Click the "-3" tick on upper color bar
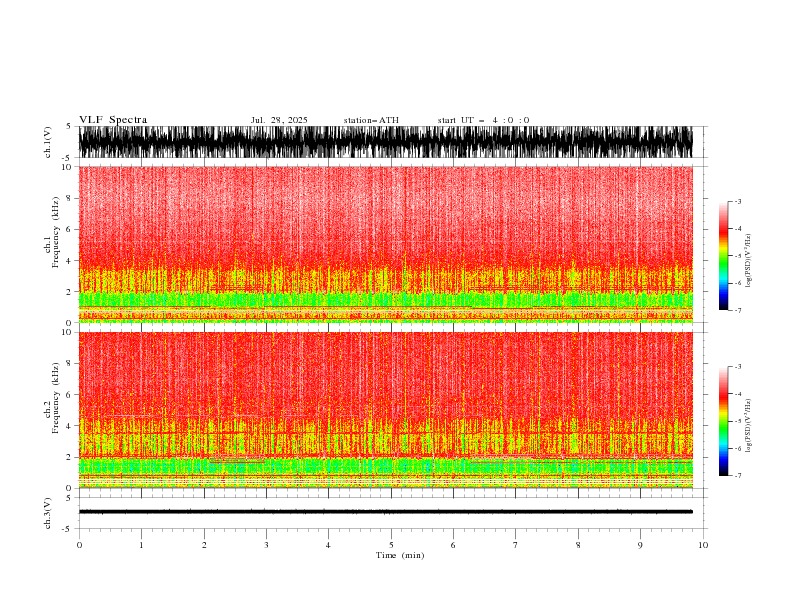Image resolution: width=792 pixels, height=612 pixels. click(737, 201)
